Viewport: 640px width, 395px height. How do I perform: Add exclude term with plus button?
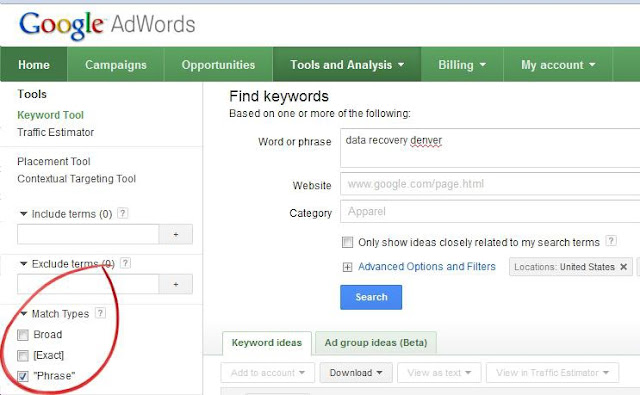click(176, 284)
